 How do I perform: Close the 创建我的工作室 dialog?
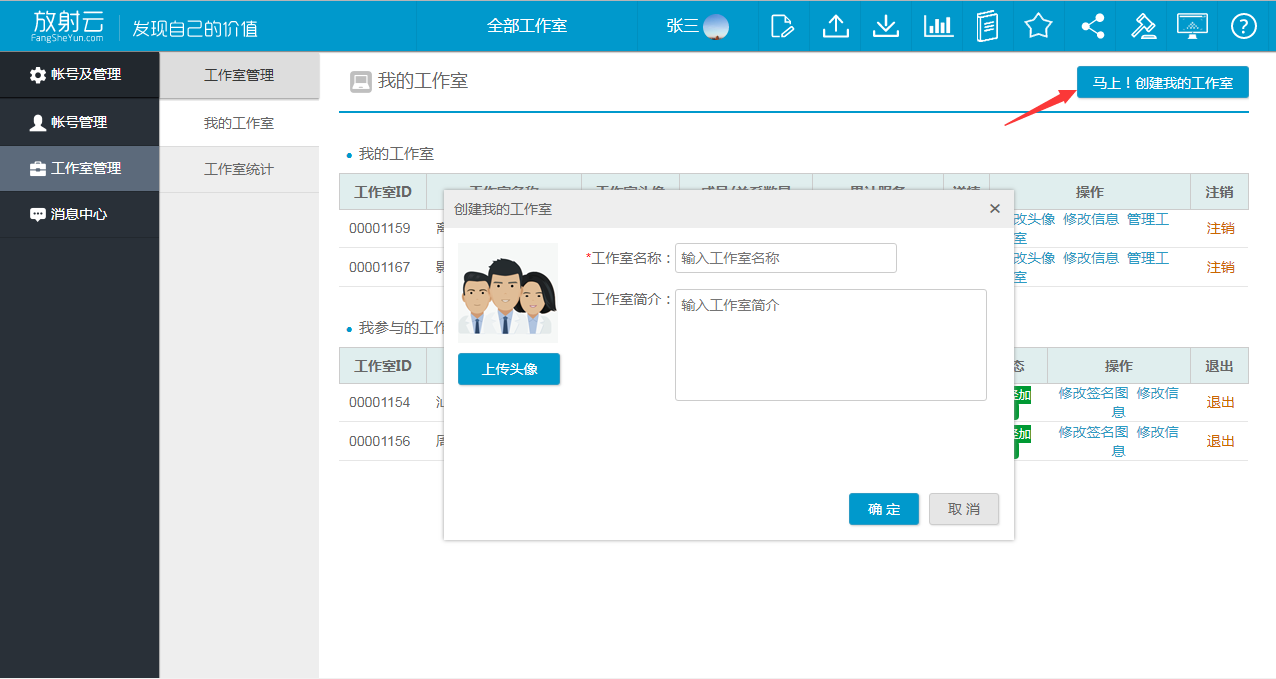tap(994, 209)
